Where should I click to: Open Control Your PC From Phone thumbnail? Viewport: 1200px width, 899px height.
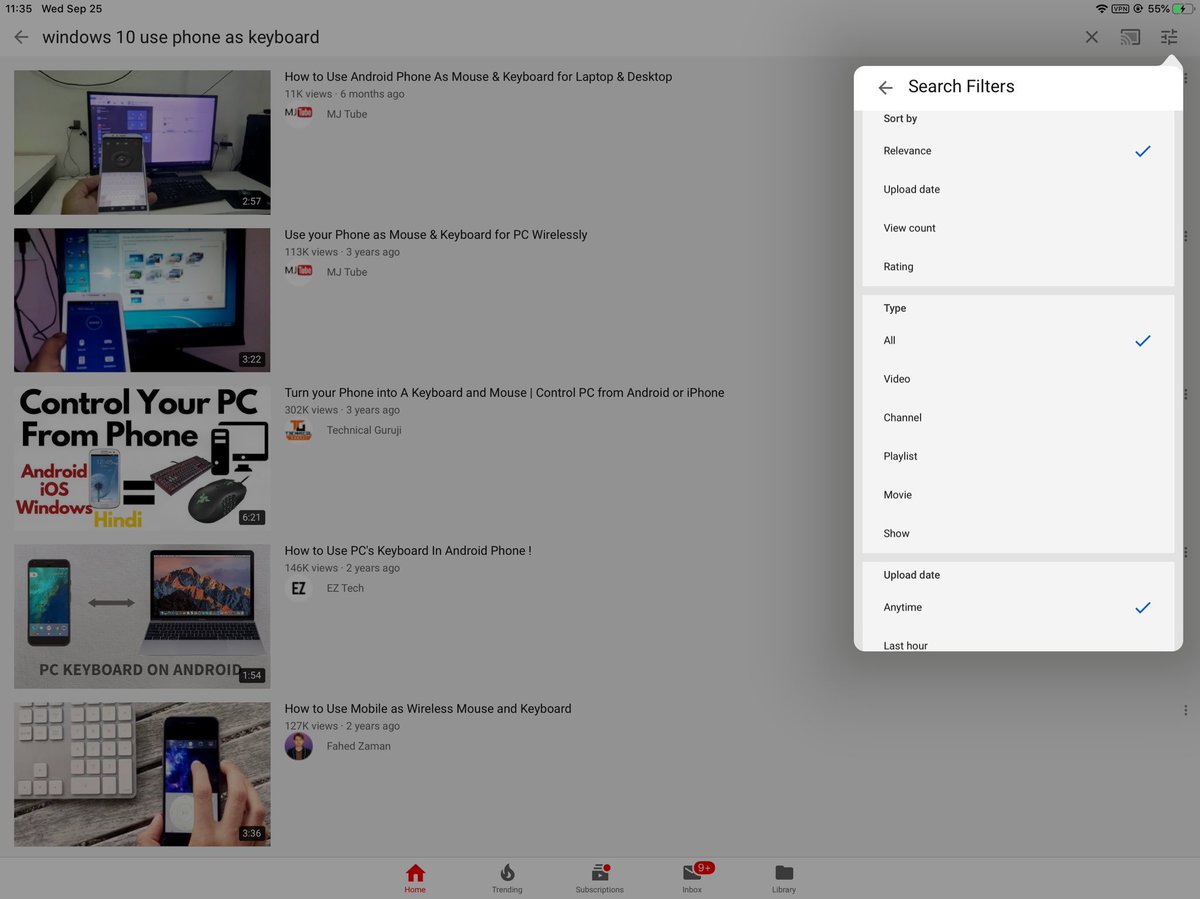pyautogui.click(x=142, y=458)
